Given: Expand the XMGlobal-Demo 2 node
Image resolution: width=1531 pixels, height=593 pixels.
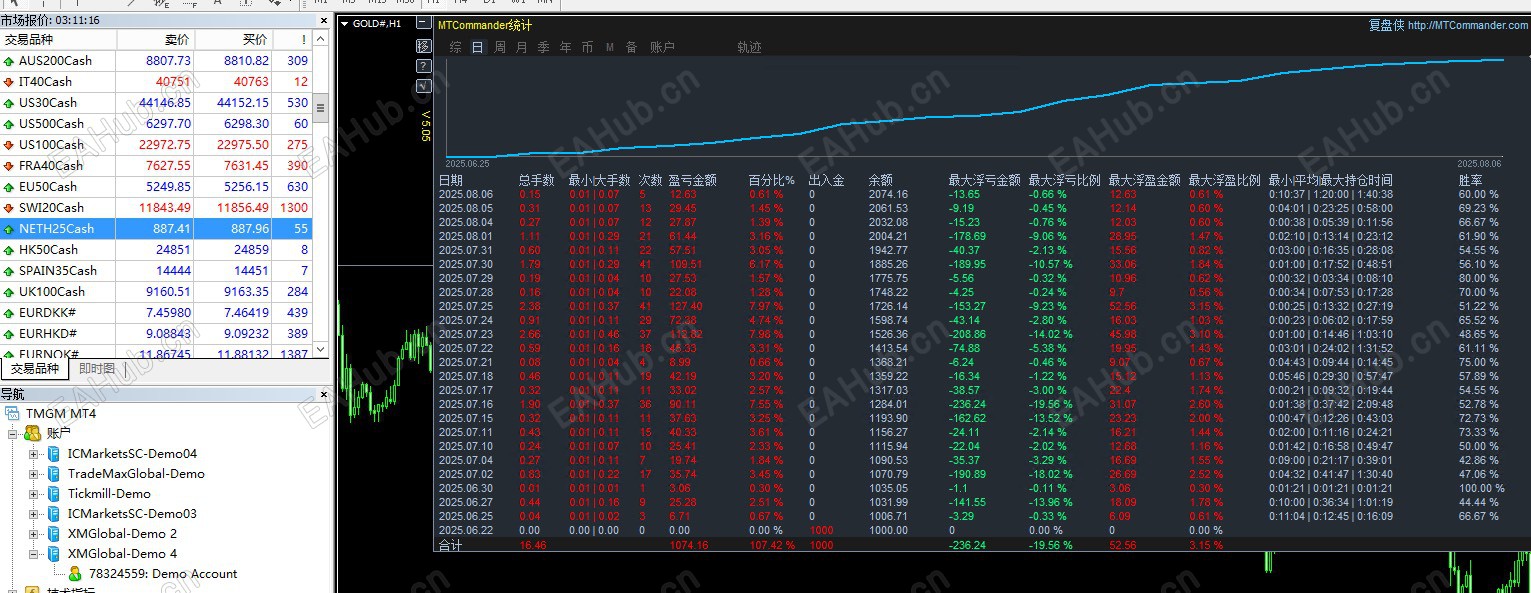Looking at the screenshot, I should click(34, 534).
